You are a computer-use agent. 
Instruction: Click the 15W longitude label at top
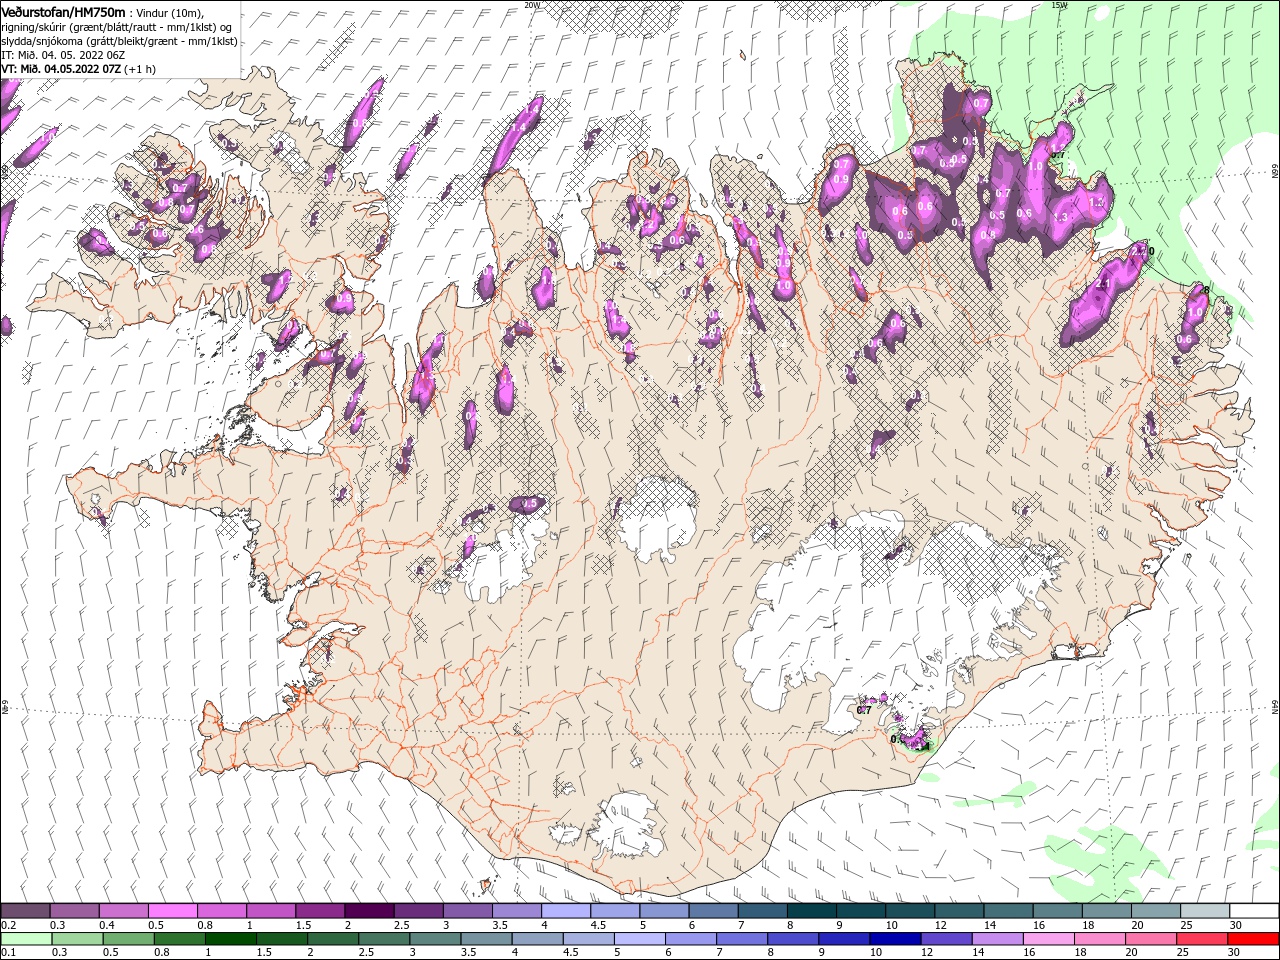[x=1059, y=4]
